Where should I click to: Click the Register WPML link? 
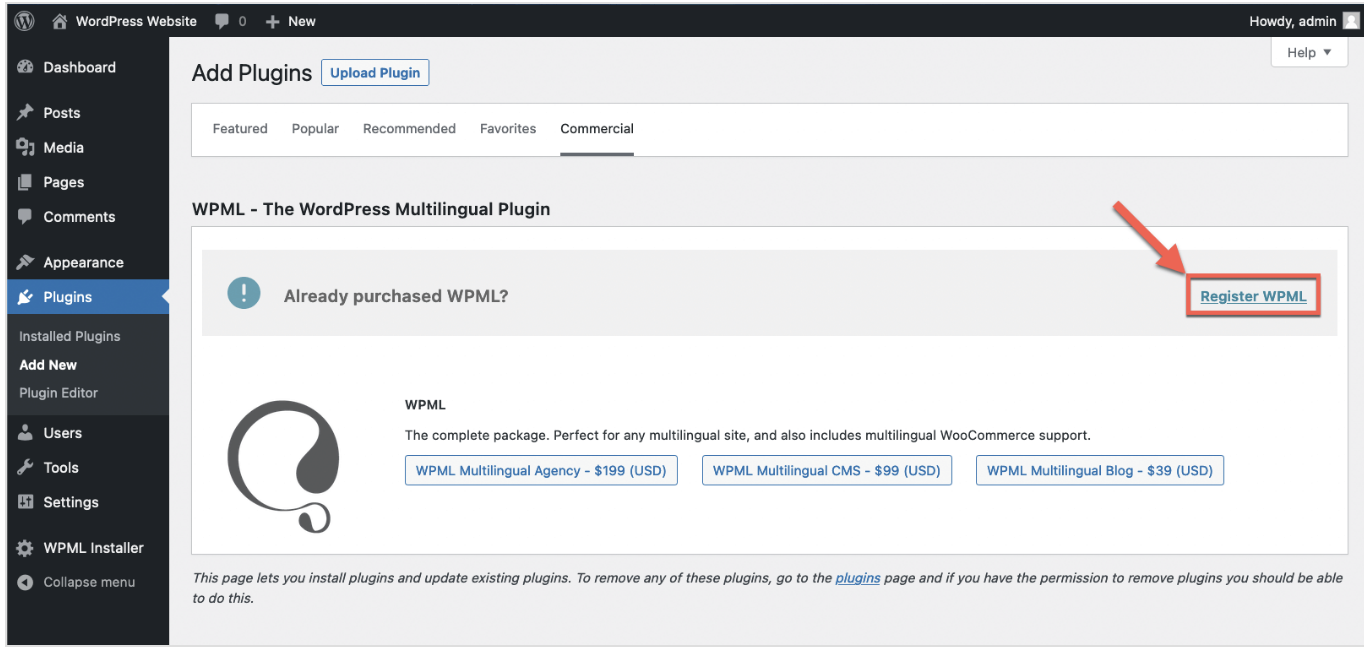[x=1253, y=296]
